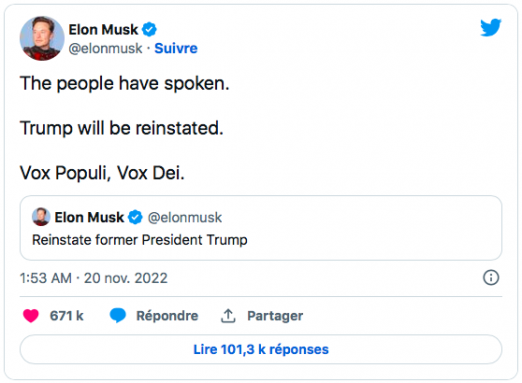522x383 pixels.
Task: Follow the account via Suivre link
Action: click(x=176, y=48)
